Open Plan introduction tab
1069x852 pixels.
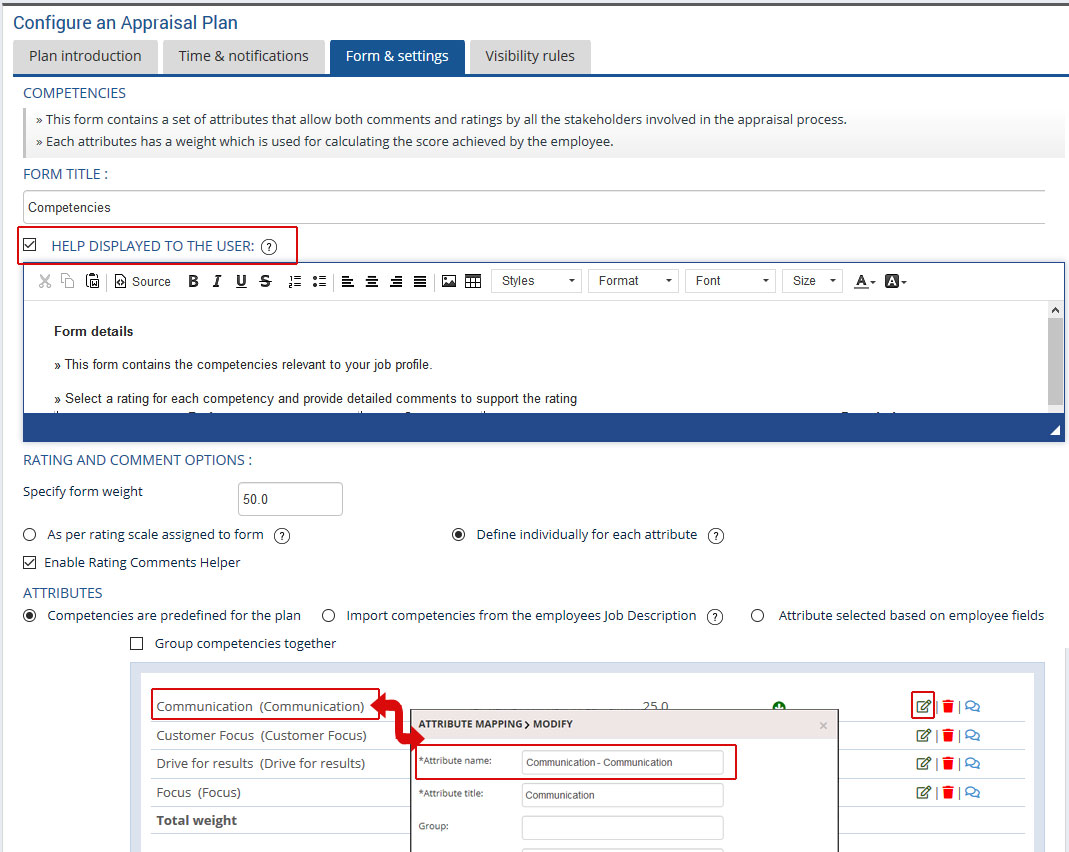coord(85,57)
